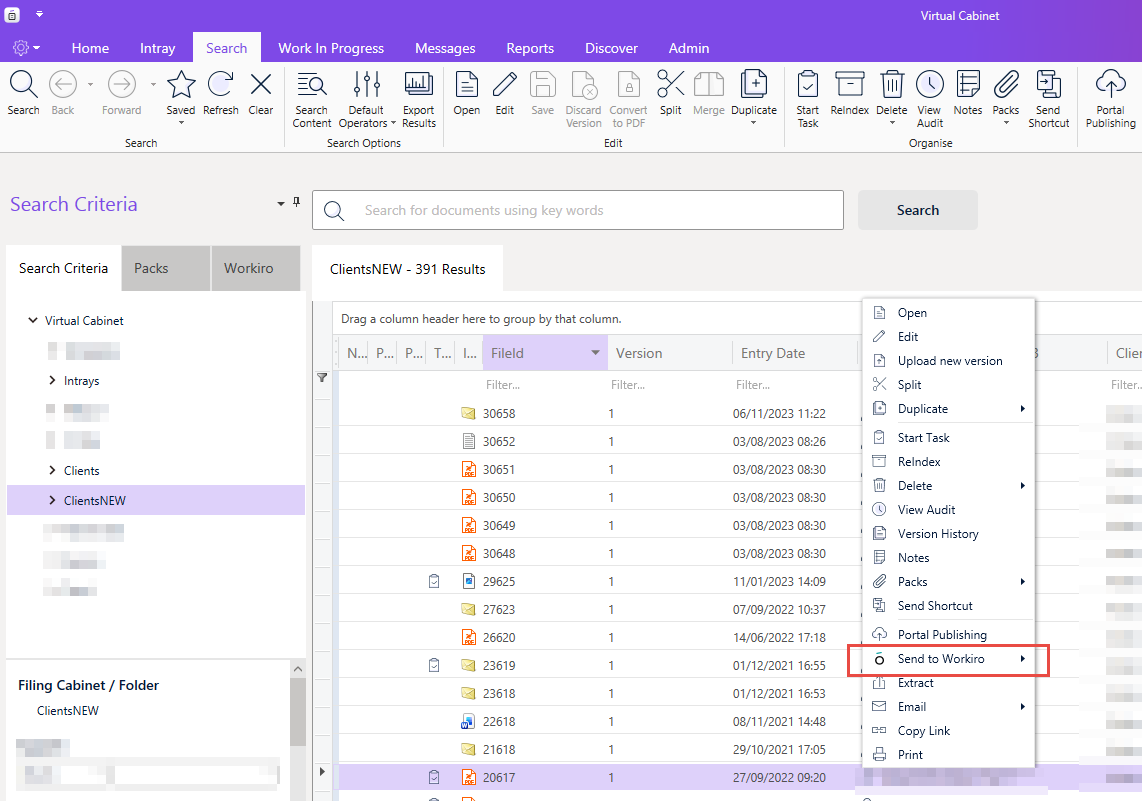Switch to the Packs panel tab
The image size is (1142, 801).
click(151, 268)
